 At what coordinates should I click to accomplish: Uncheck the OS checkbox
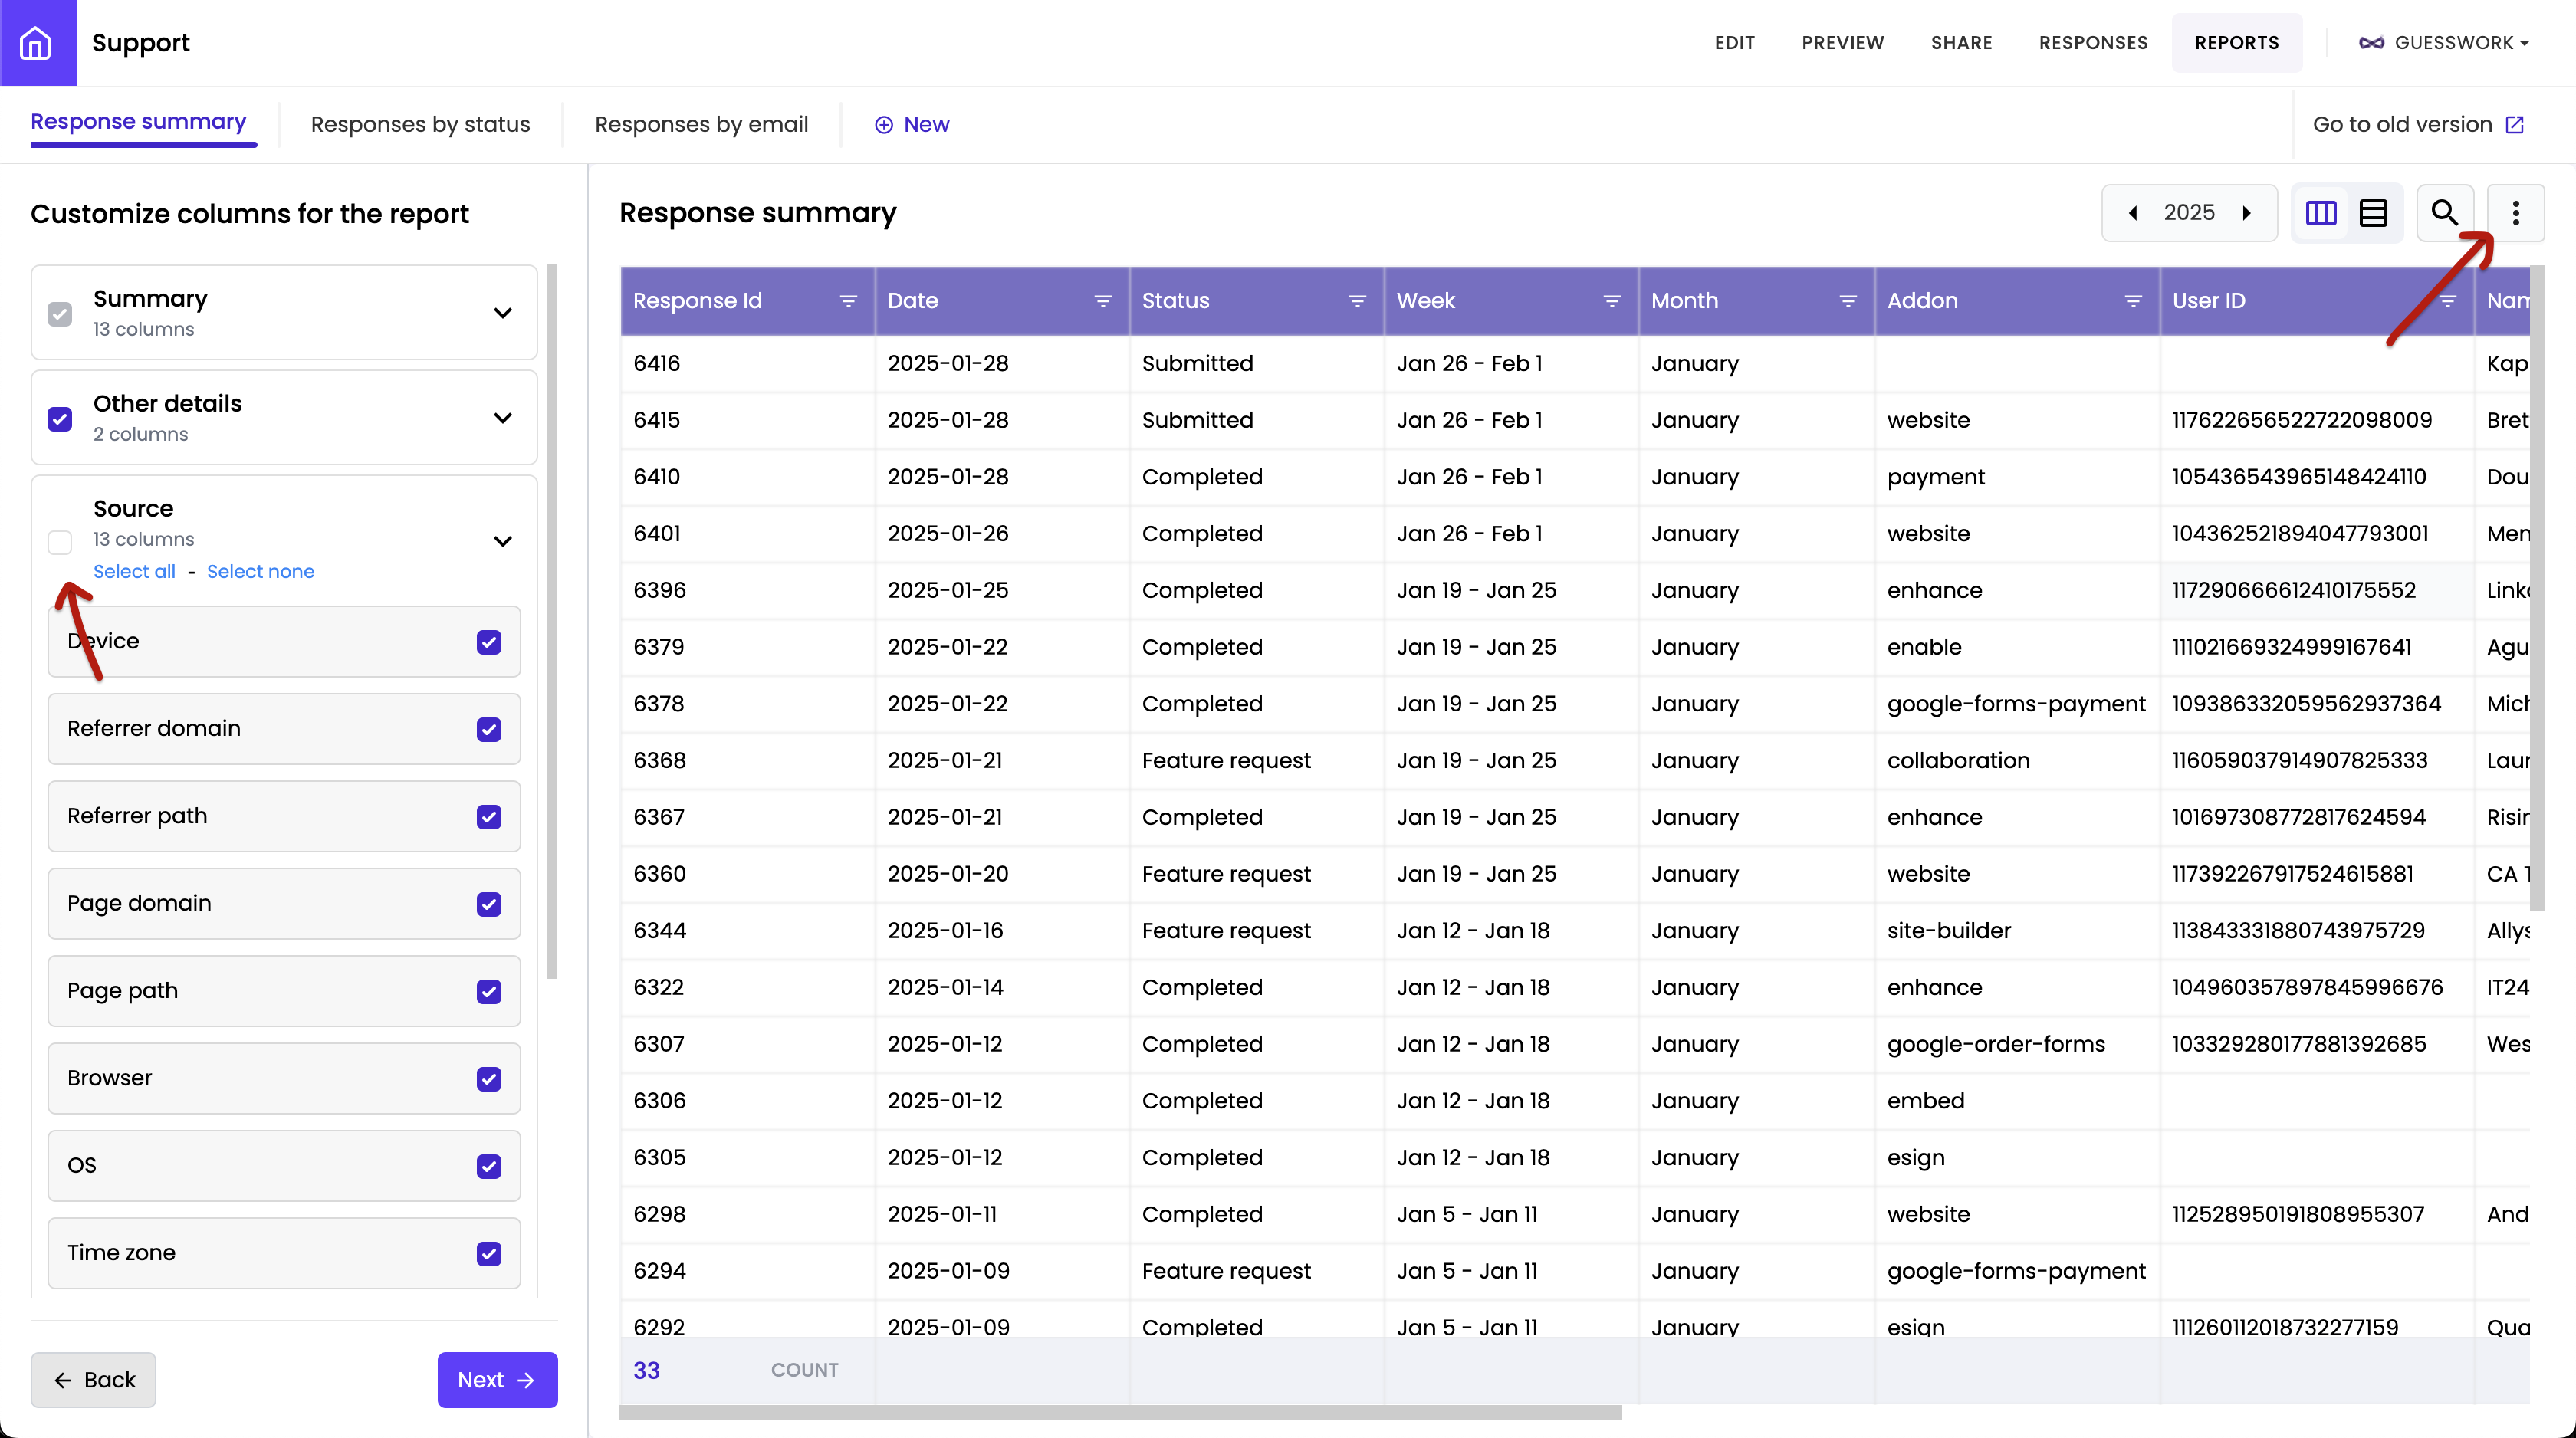point(489,1166)
